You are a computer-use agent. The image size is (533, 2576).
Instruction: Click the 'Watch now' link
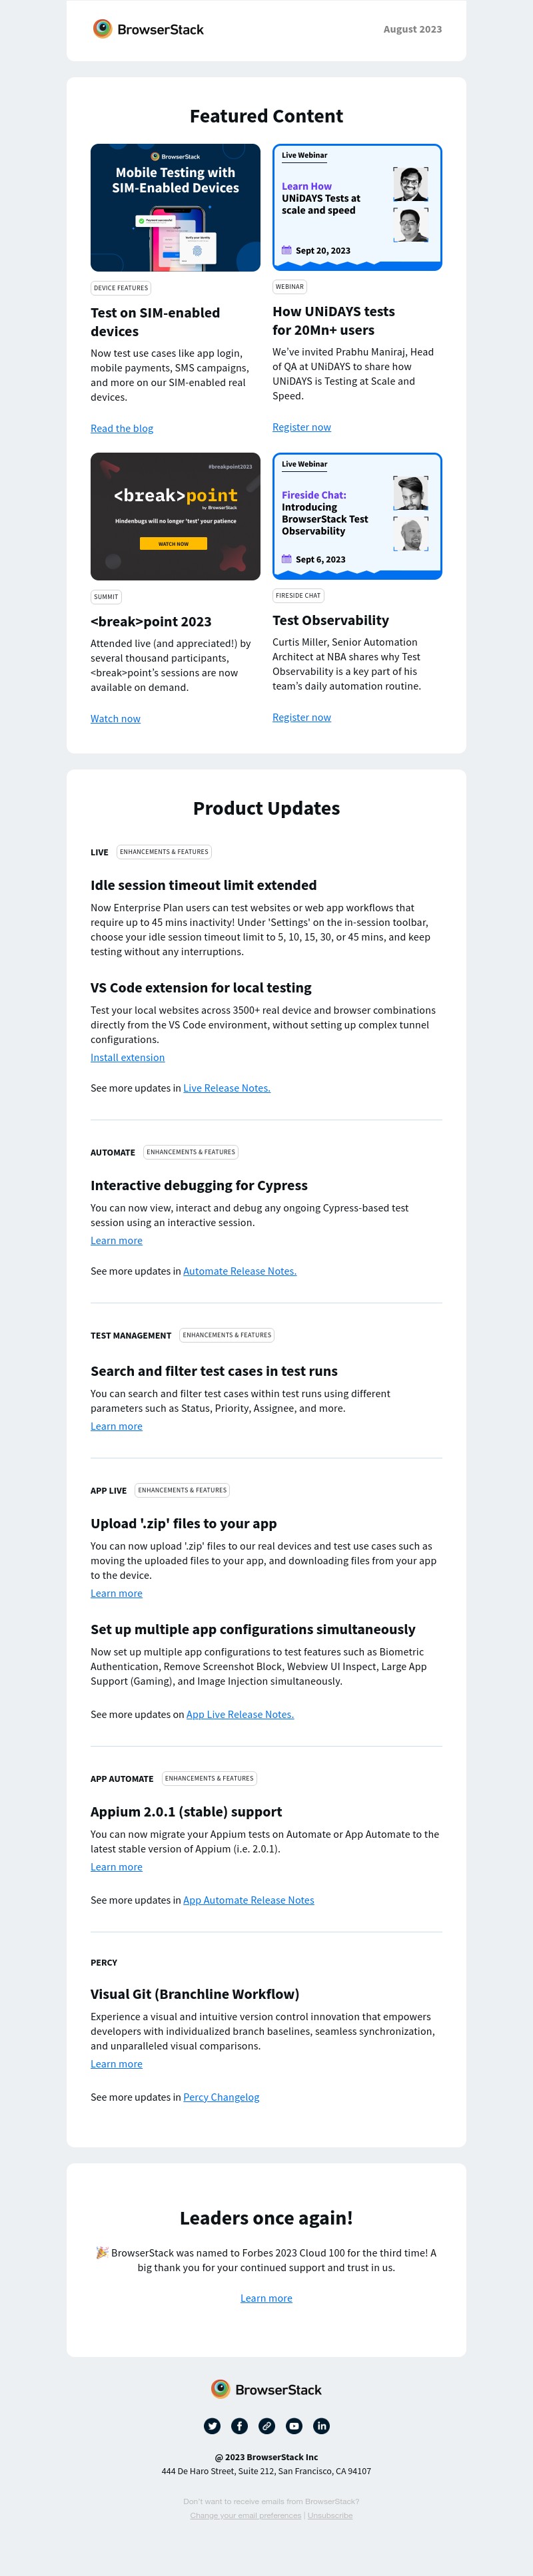[x=116, y=718]
